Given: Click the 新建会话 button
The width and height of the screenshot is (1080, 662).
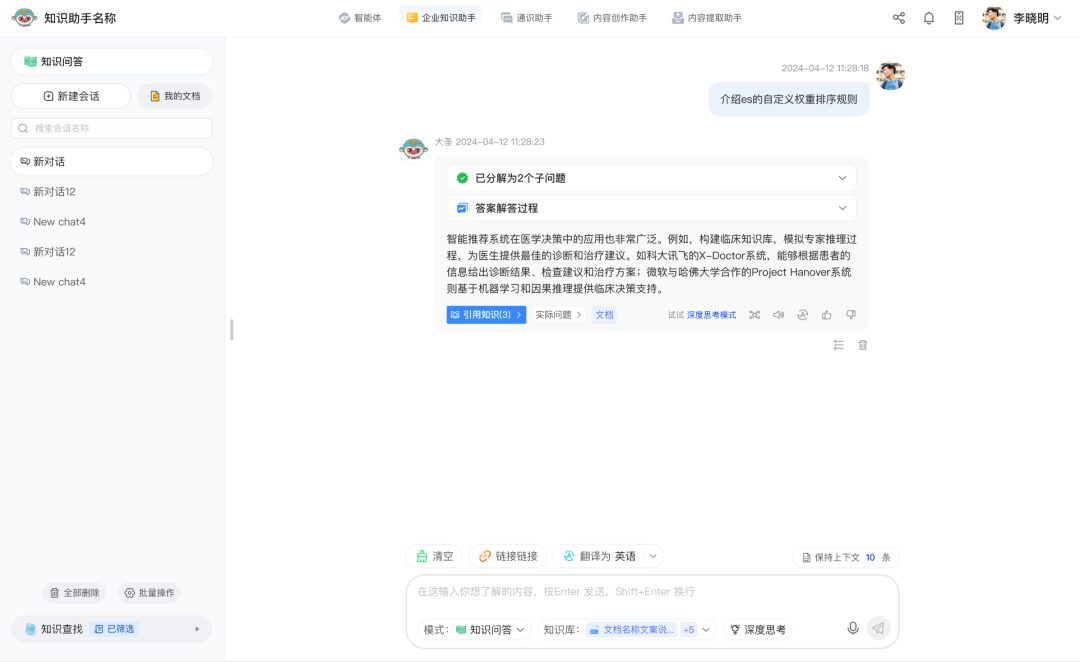Looking at the screenshot, I should click(x=71, y=96).
